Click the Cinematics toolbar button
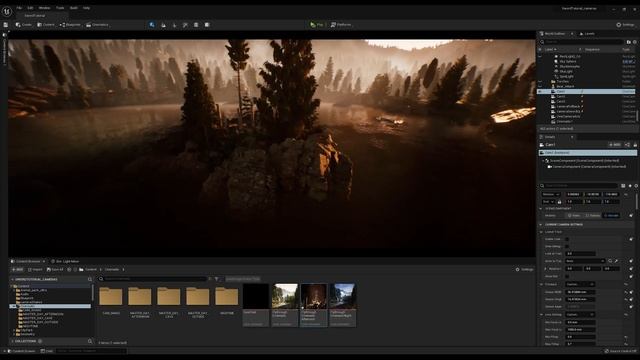 97,25
